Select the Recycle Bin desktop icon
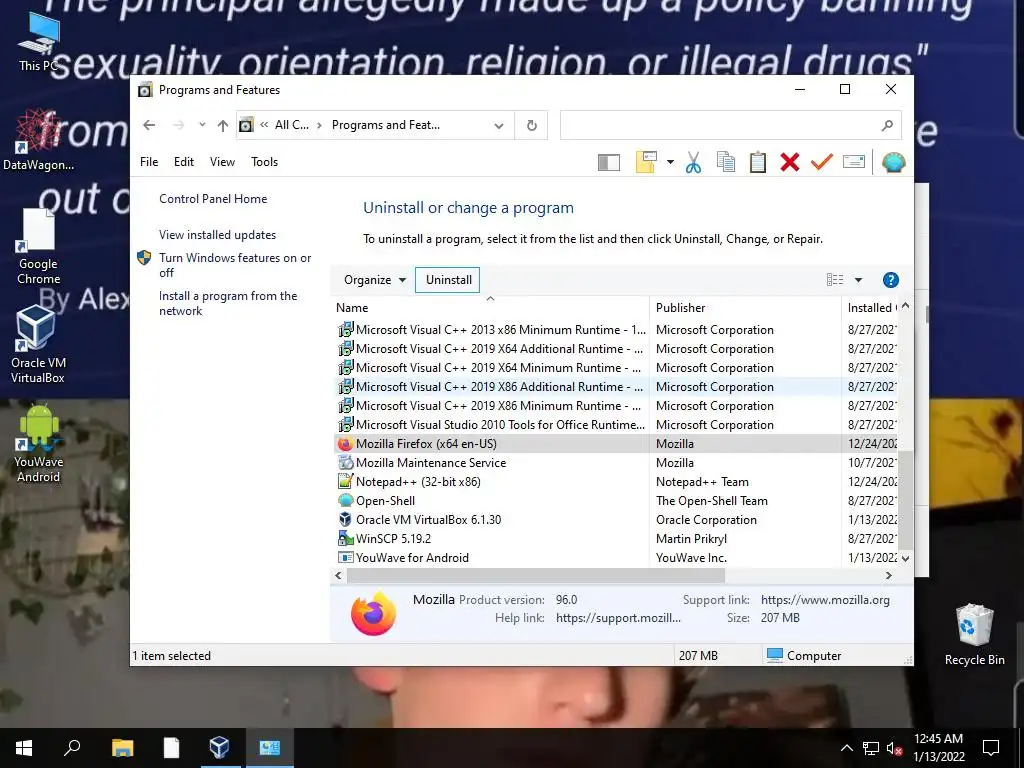This screenshot has height=768, width=1024. point(974,634)
